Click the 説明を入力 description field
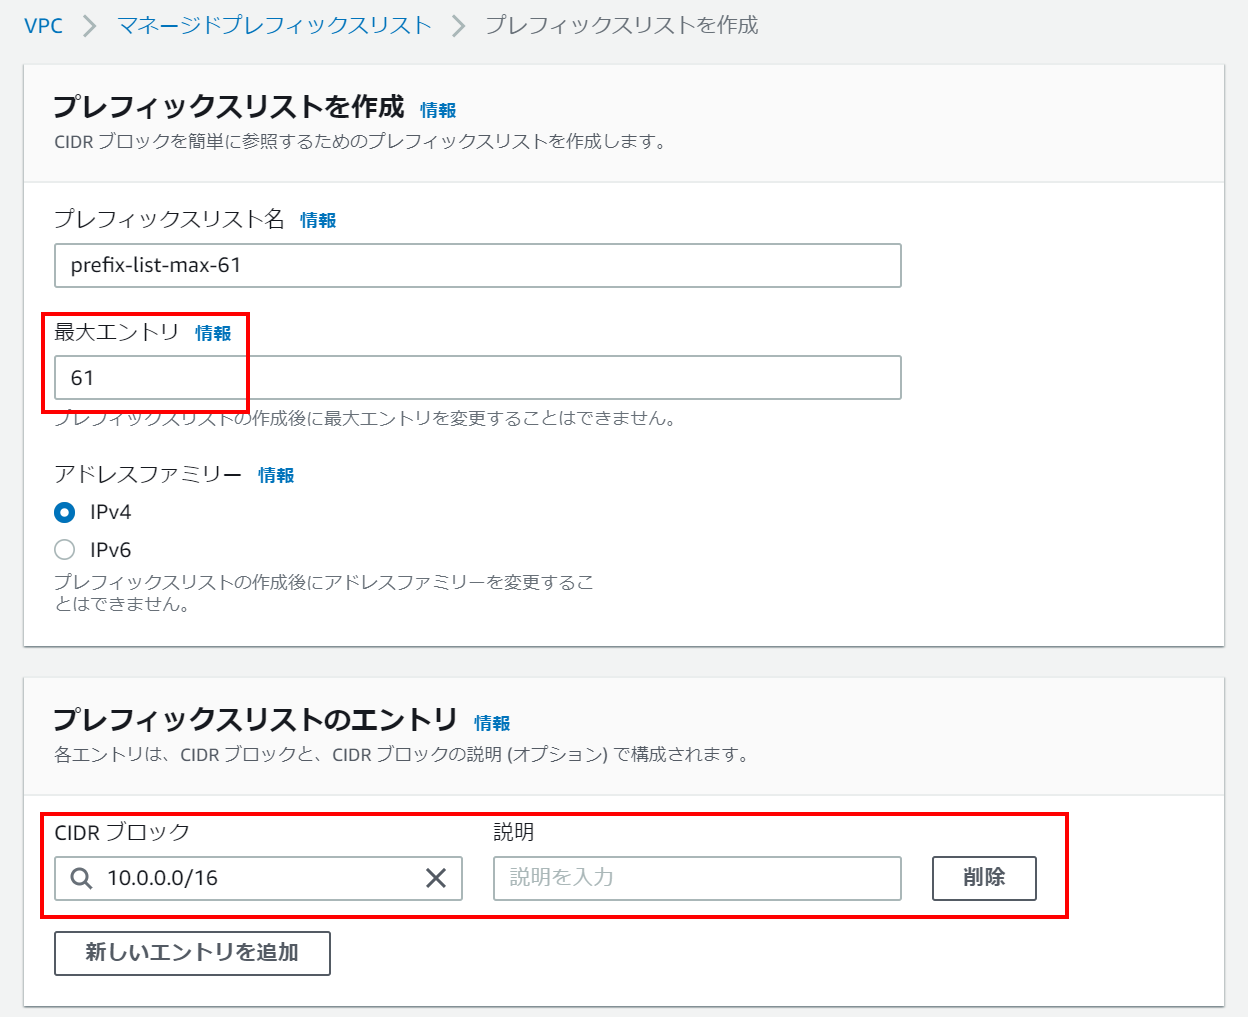The height and width of the screenshot is (1017, 1248). 697,878
